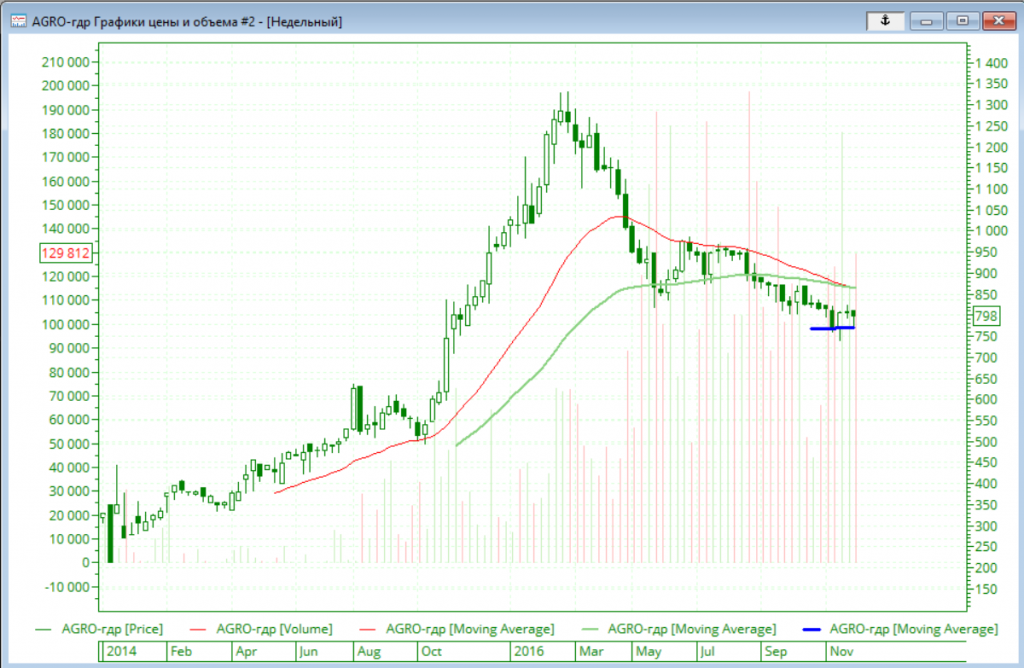Click the red 129 812 volume value label
The width and height of the screenshot is (1024, 668).
(x=66, y=253)
